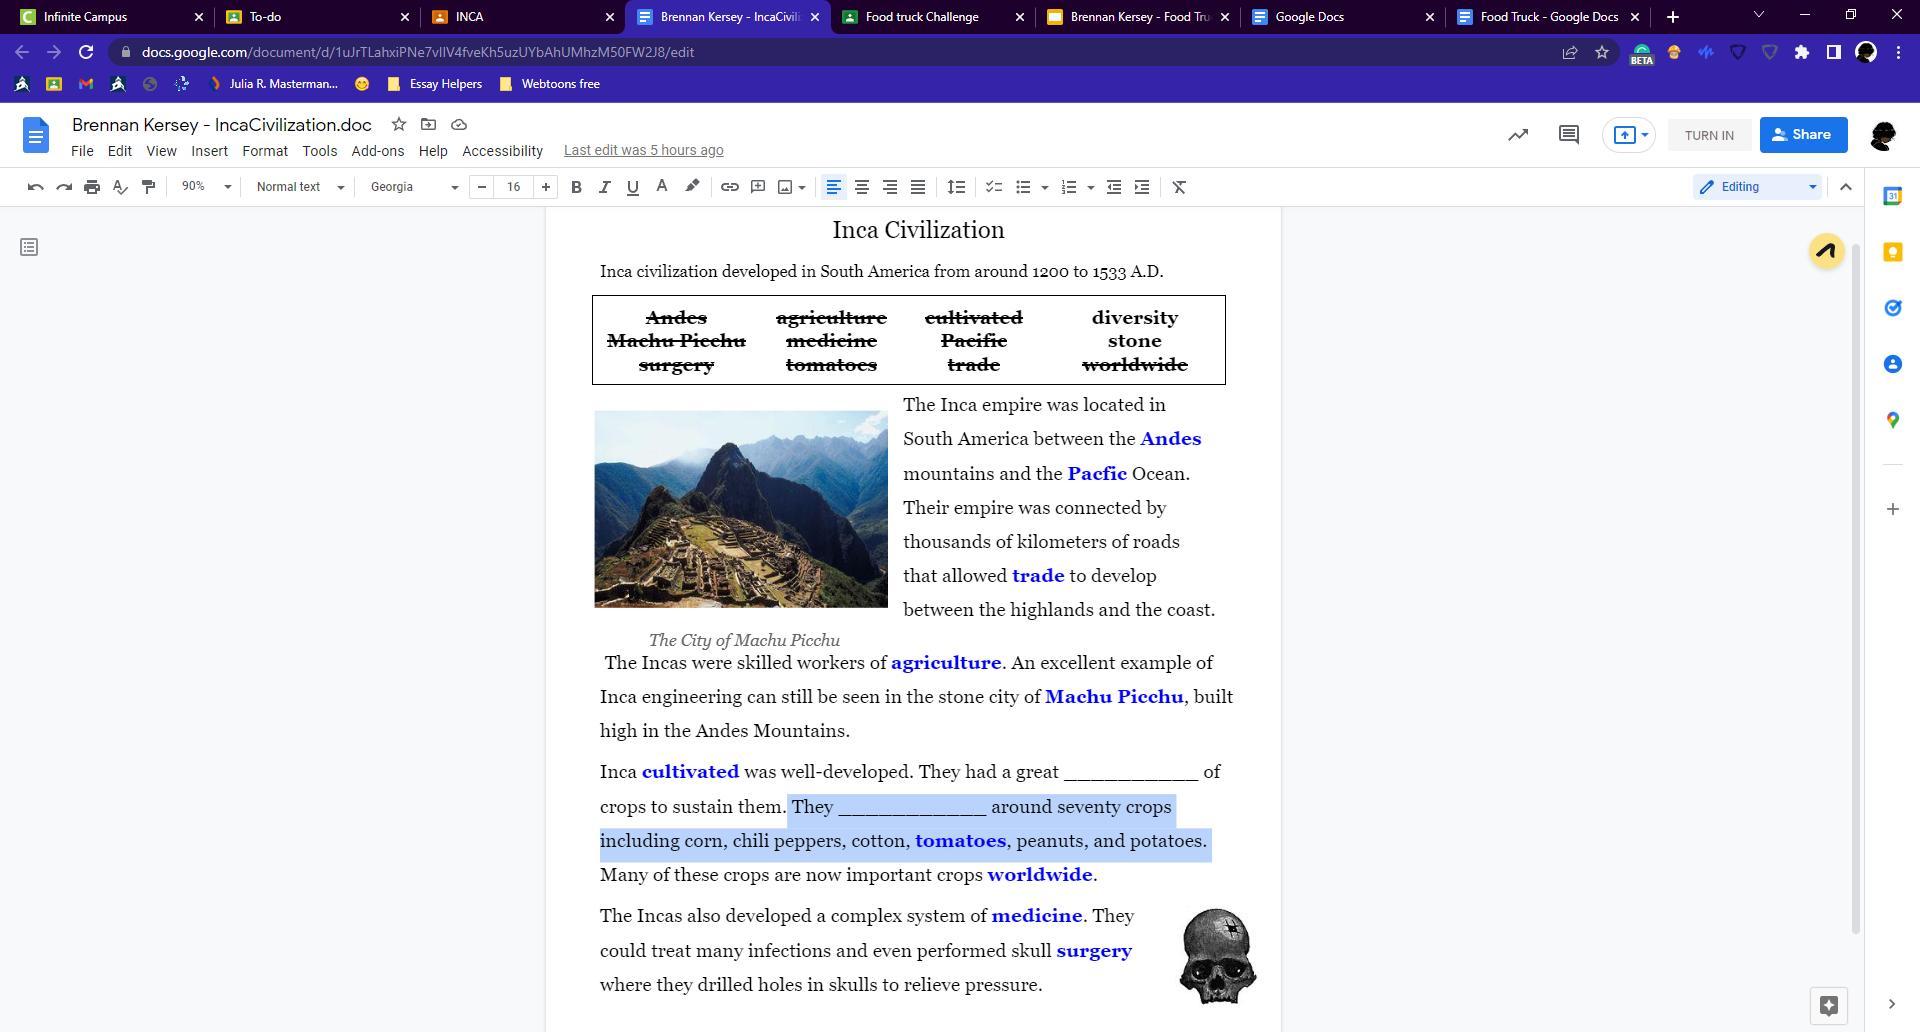
Task: Click the Insert link icon
Action: point(730,187)
